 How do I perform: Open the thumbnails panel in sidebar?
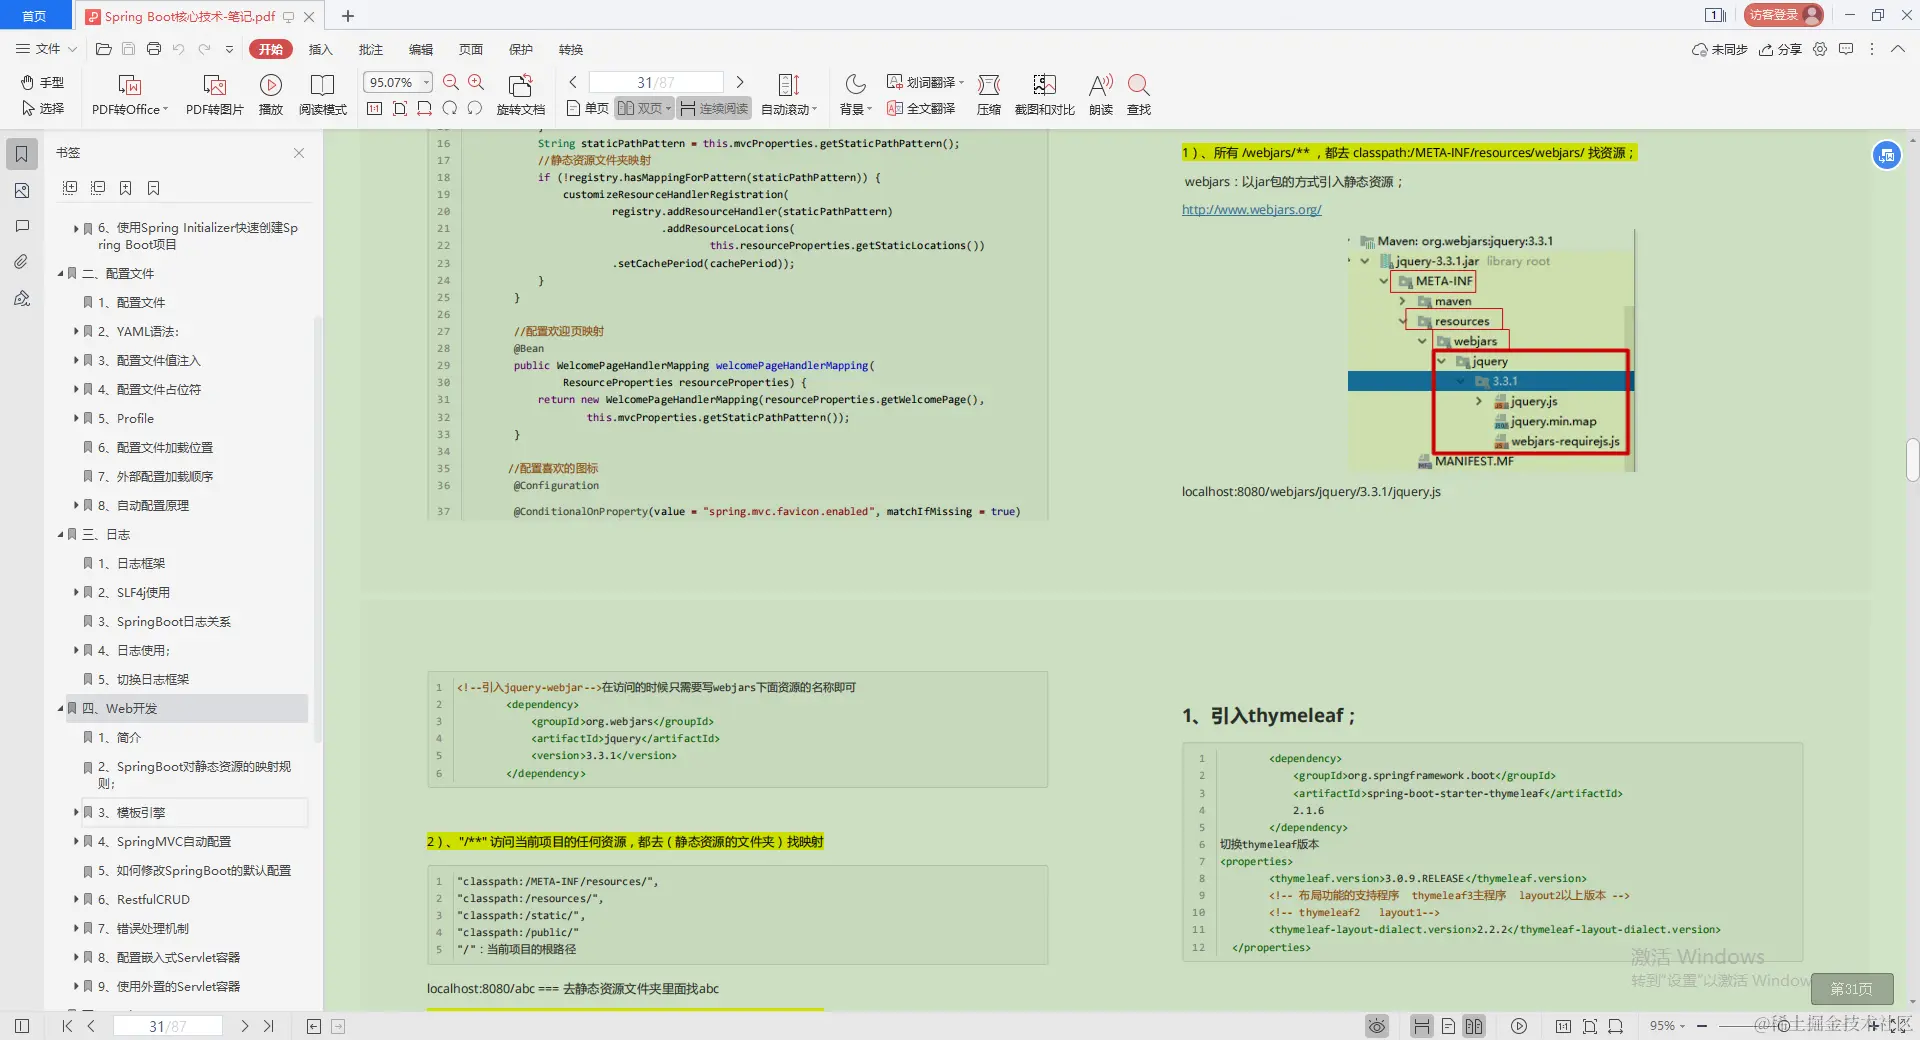[22, 190]
